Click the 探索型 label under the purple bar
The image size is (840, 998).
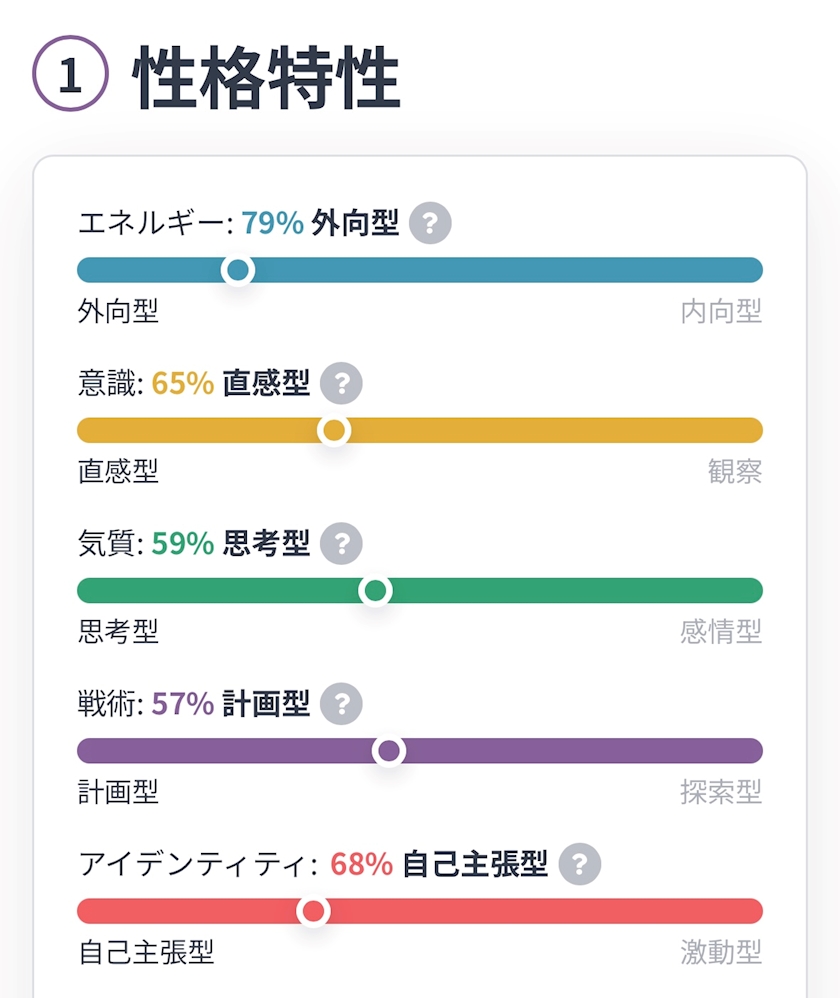[x=721, y=793]
